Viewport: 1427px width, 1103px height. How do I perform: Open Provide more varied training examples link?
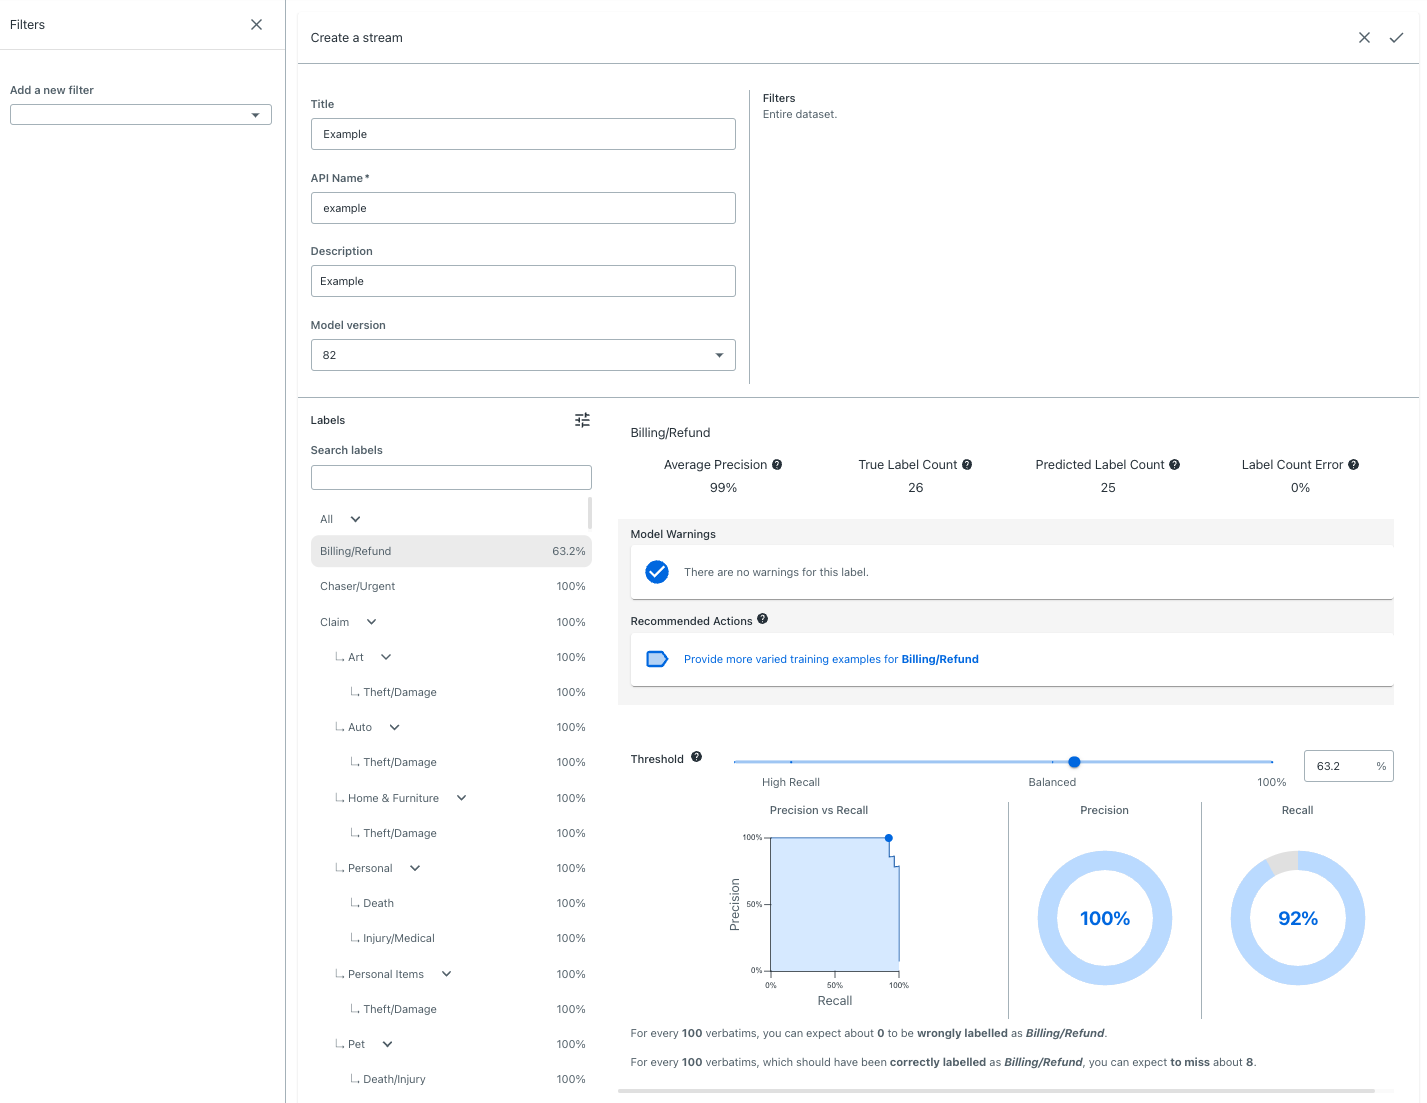pos(830,660)
